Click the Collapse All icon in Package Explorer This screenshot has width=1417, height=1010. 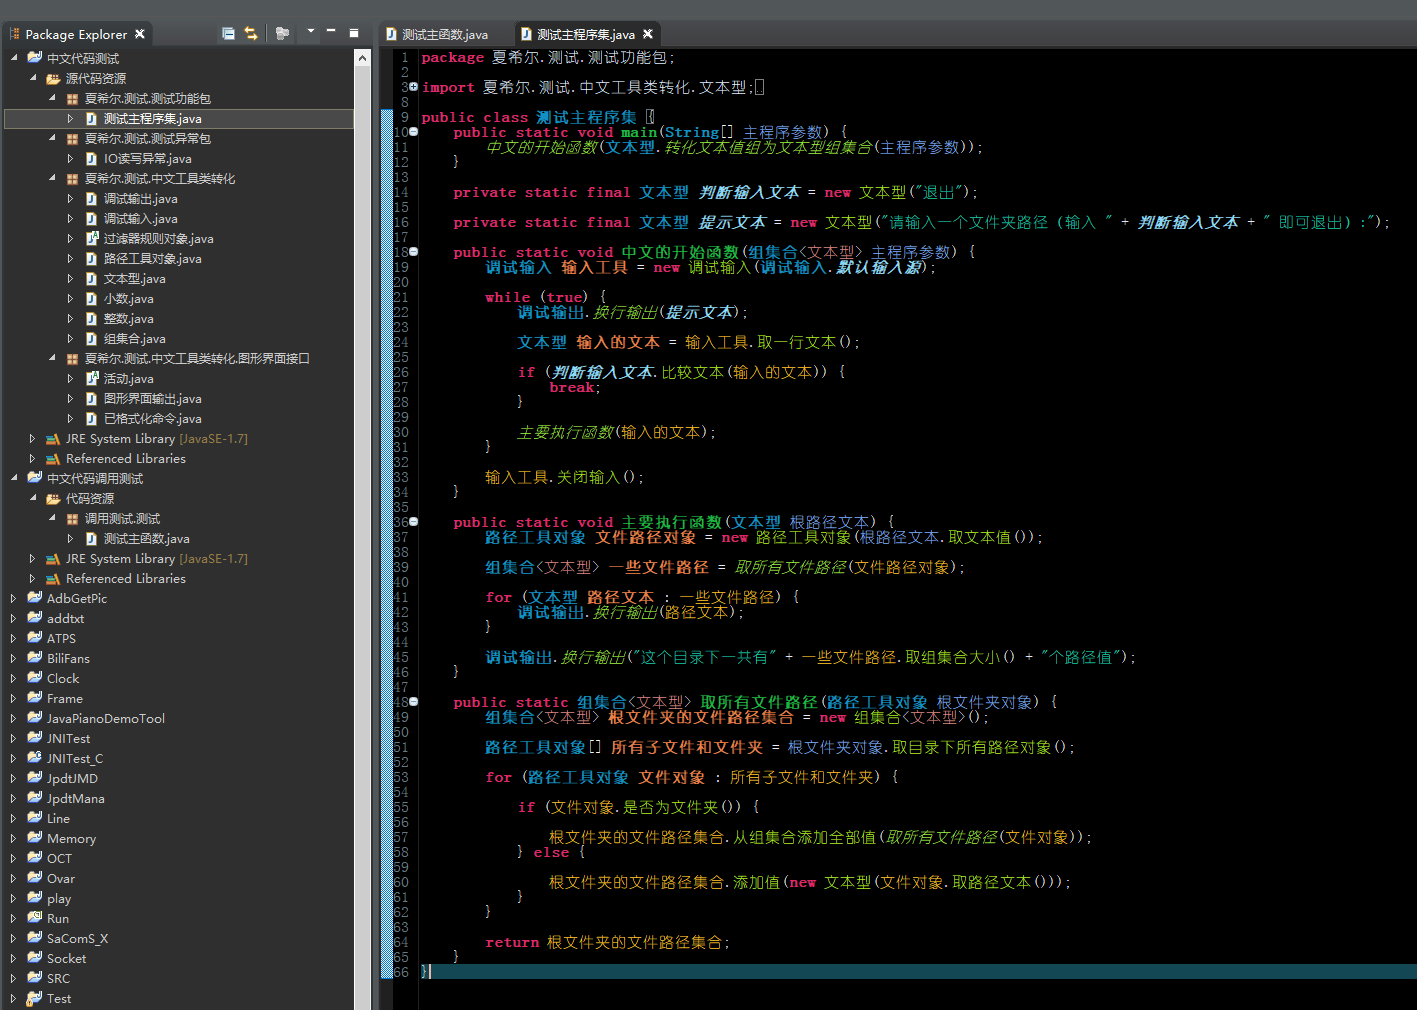228,33
